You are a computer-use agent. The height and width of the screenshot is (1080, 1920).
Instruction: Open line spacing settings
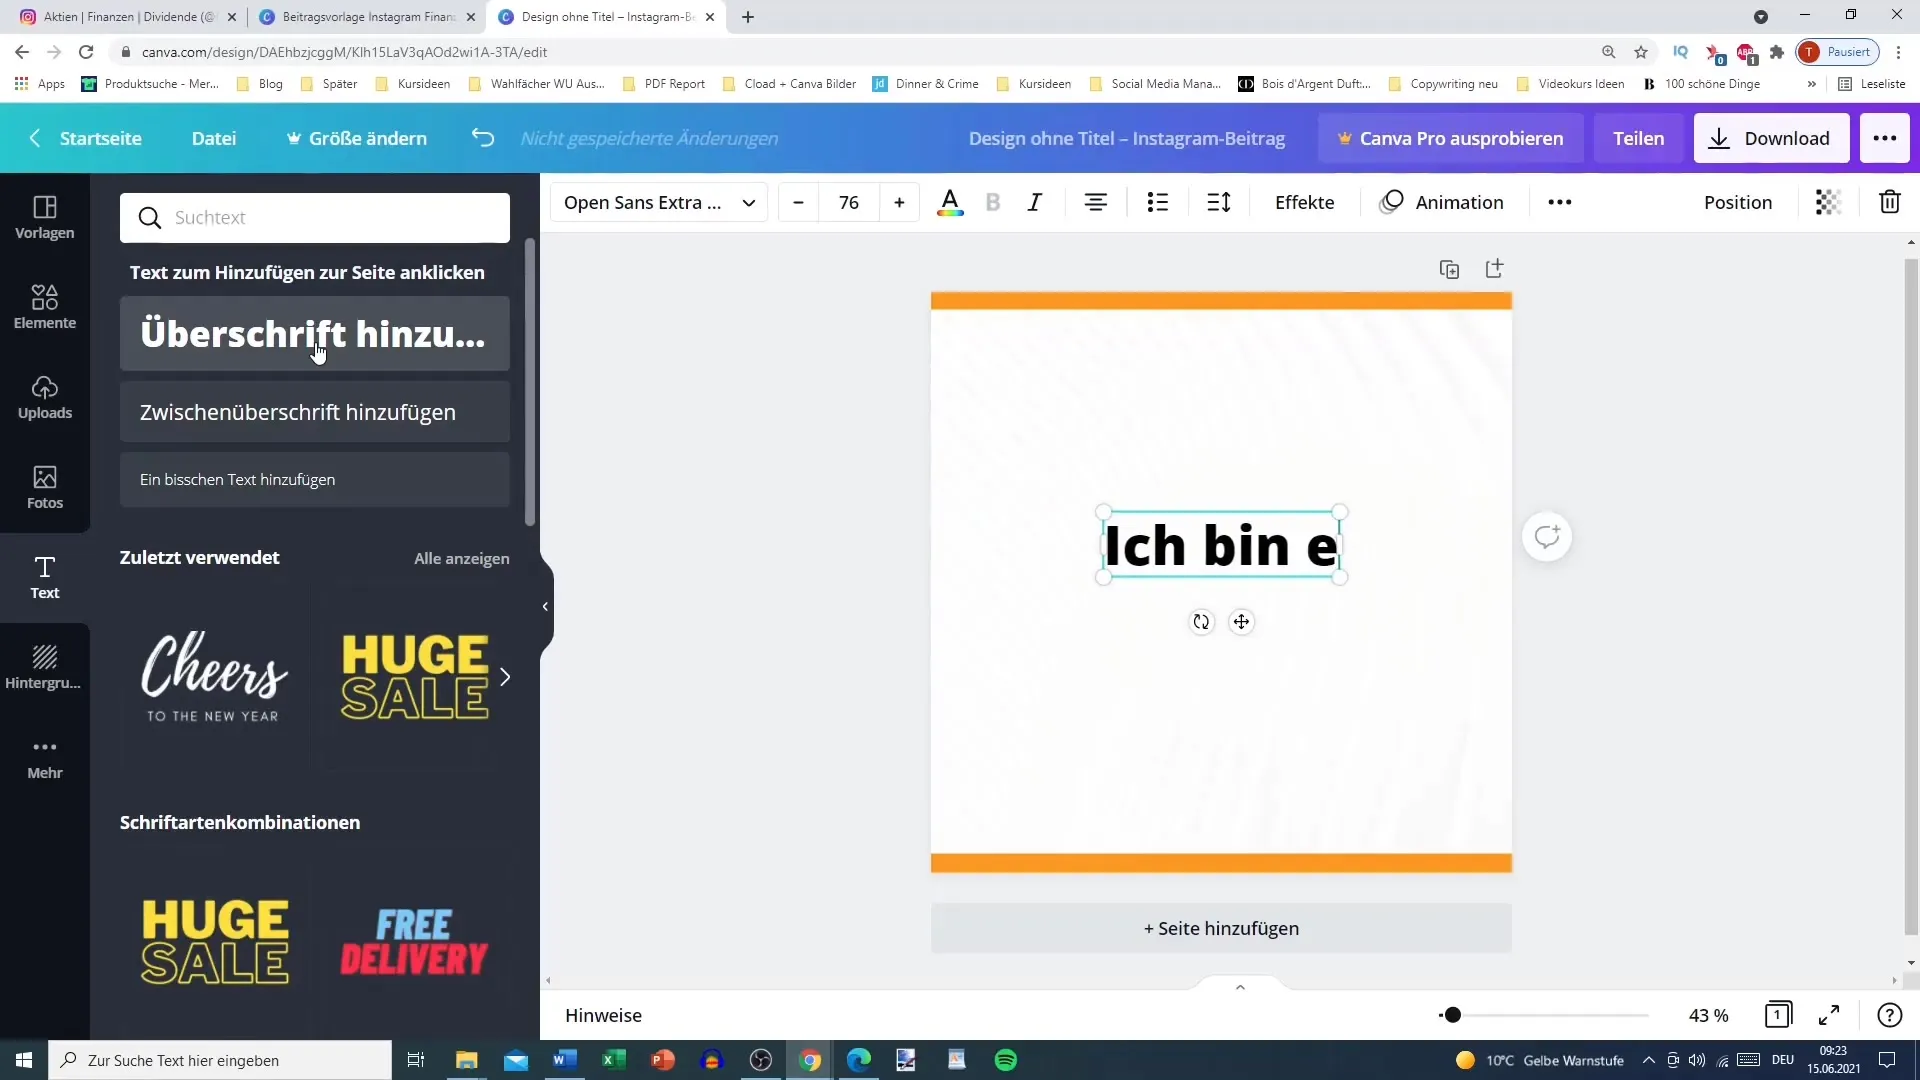click(1219, 203)
